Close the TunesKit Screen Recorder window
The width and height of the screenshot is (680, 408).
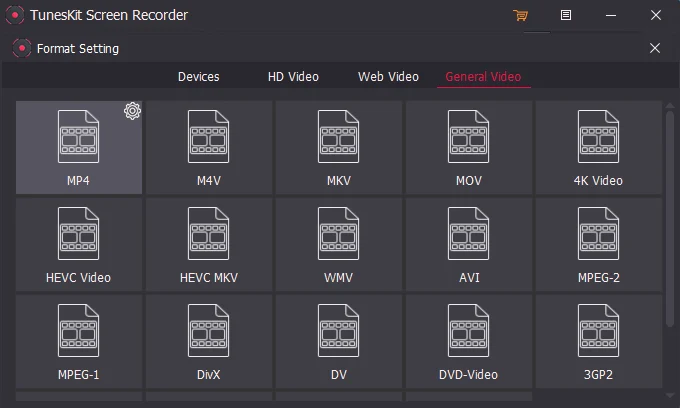(656, 15)
